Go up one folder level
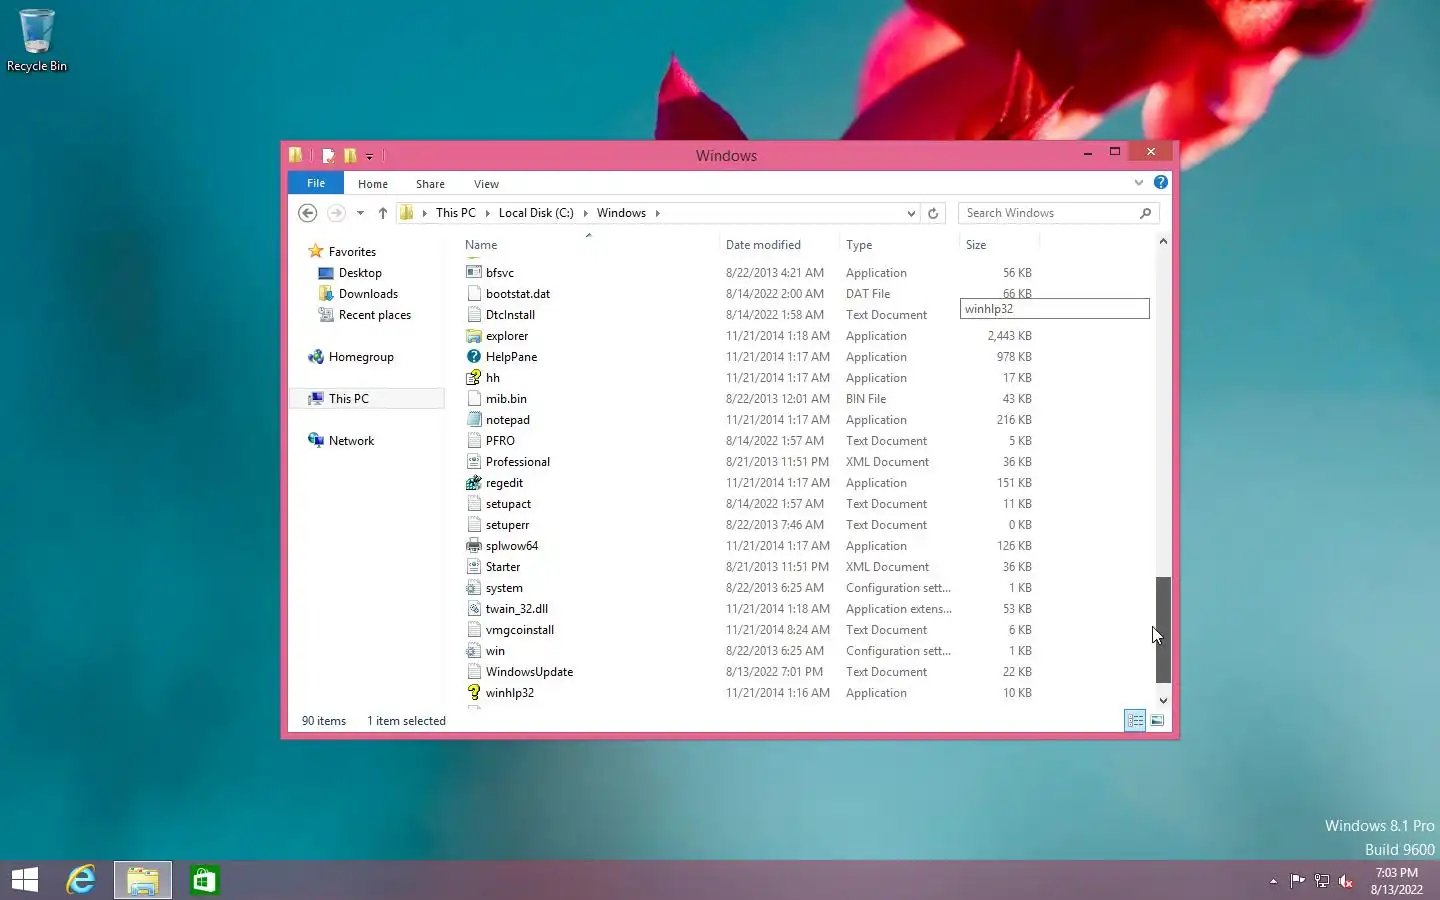 [x=382, y=213]
